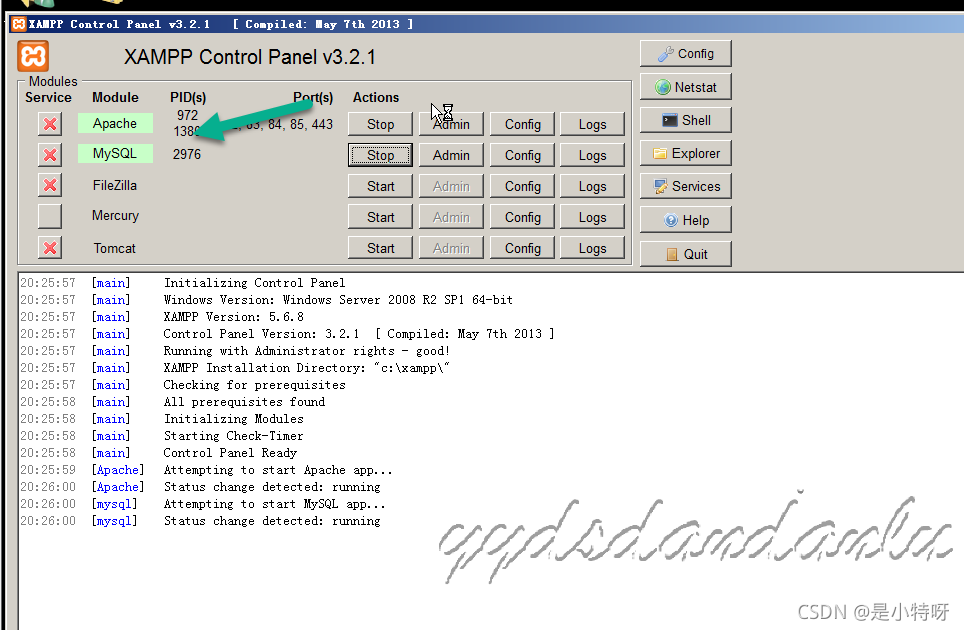The width and height of the screenshot is (964, 630).
Task: Click the Service column header
Action: 48,98
